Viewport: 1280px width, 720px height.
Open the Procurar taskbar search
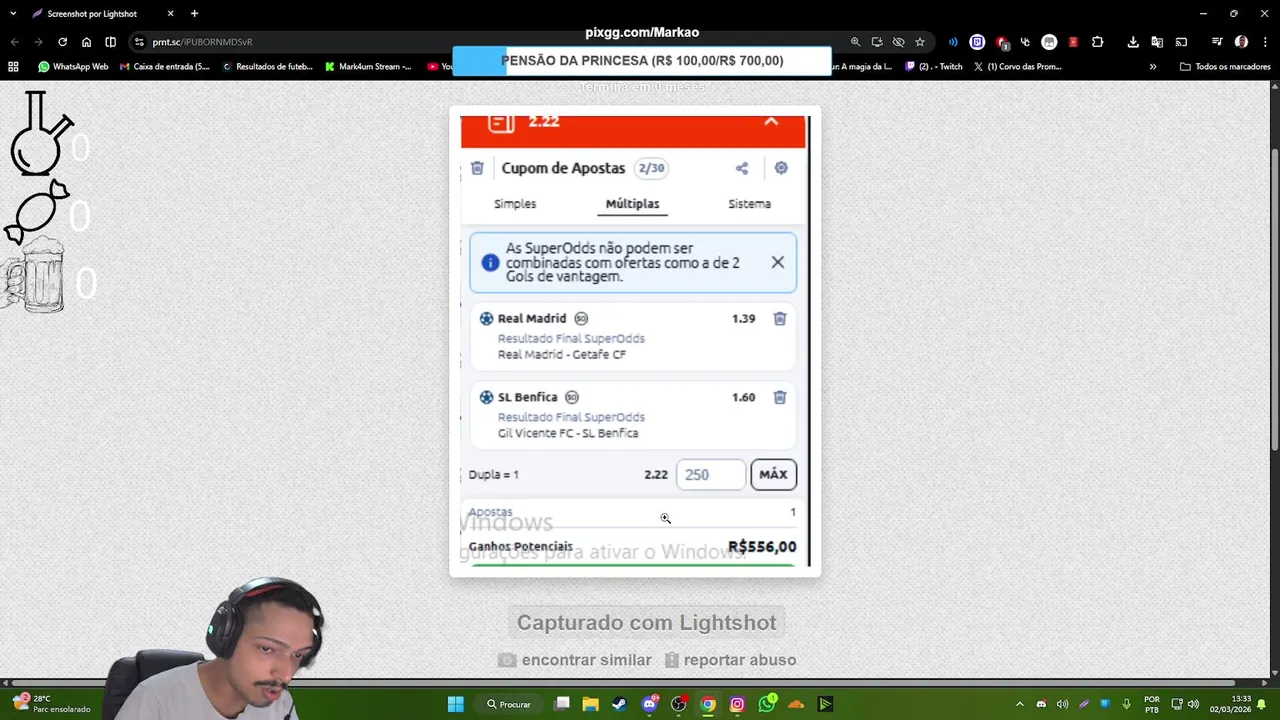tap(511, 704)
